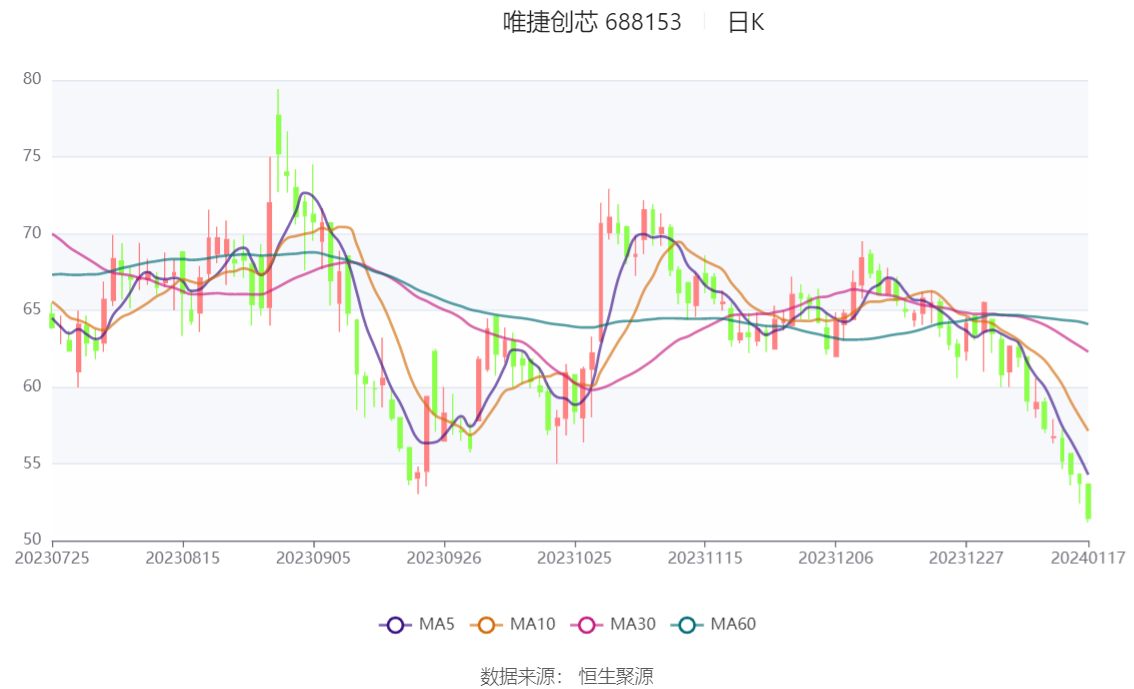Click y-axis value 65
Viewport: 1134px width, 689px height.
(32, 309)
